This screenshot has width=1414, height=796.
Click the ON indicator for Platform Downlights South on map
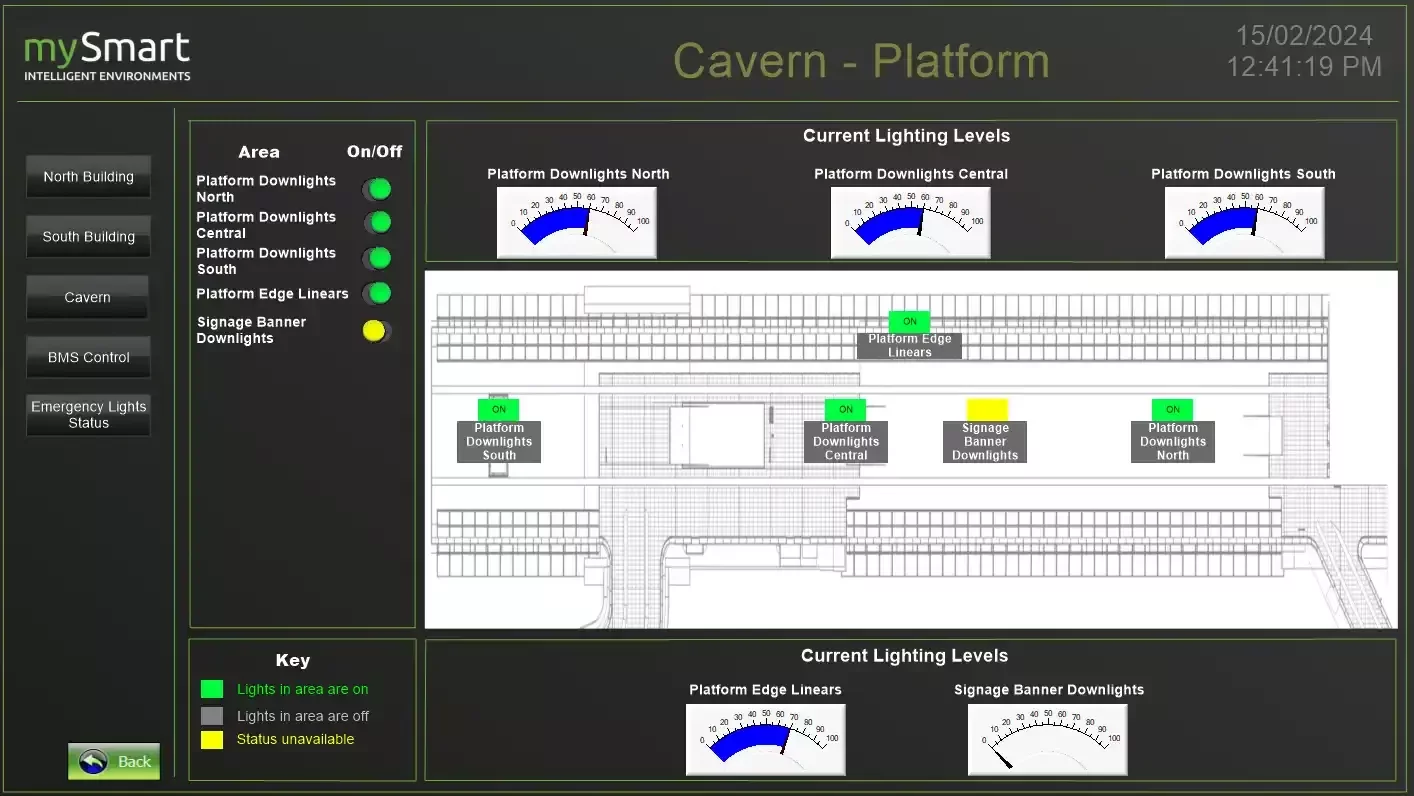tap(499, 409)
